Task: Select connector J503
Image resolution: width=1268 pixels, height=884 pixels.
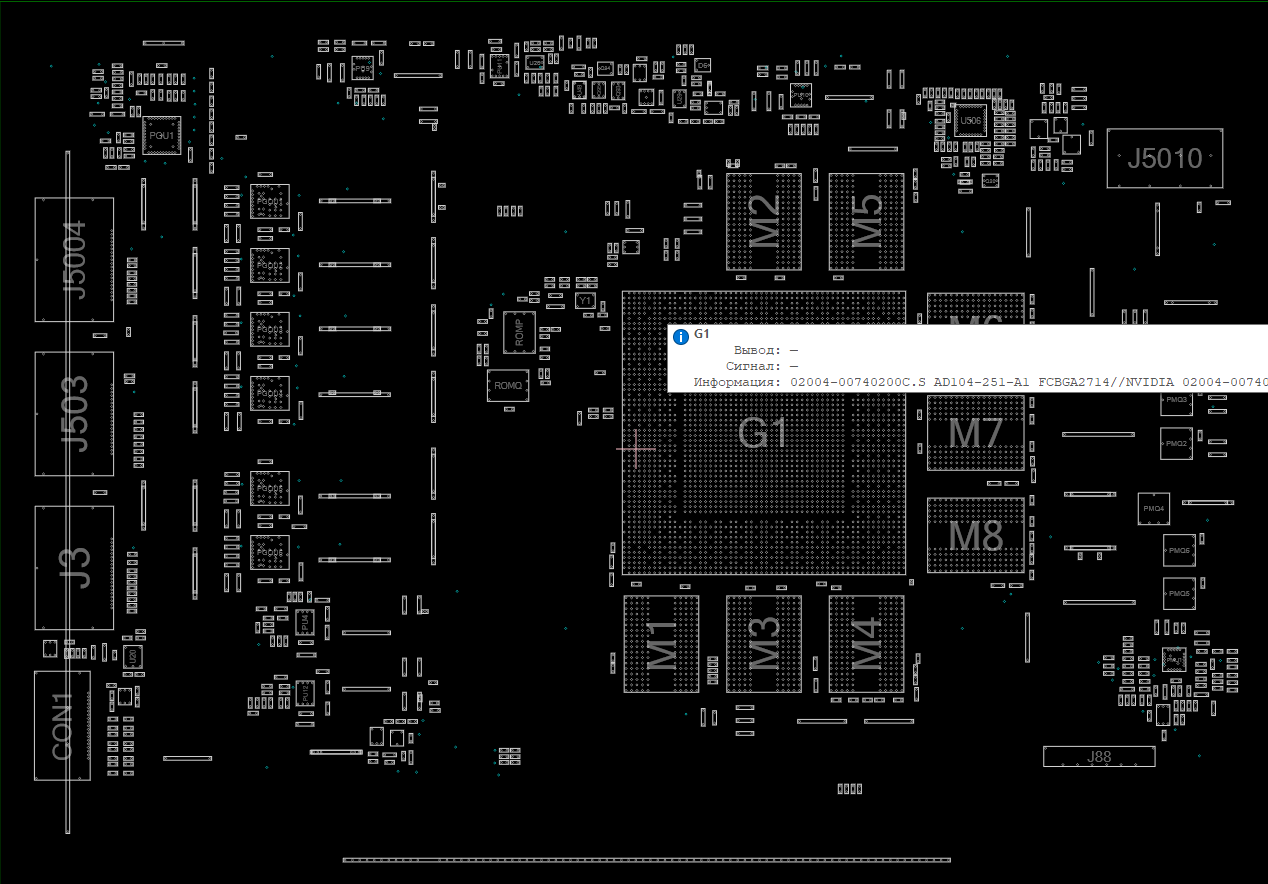Action: (x=74, y=413)
